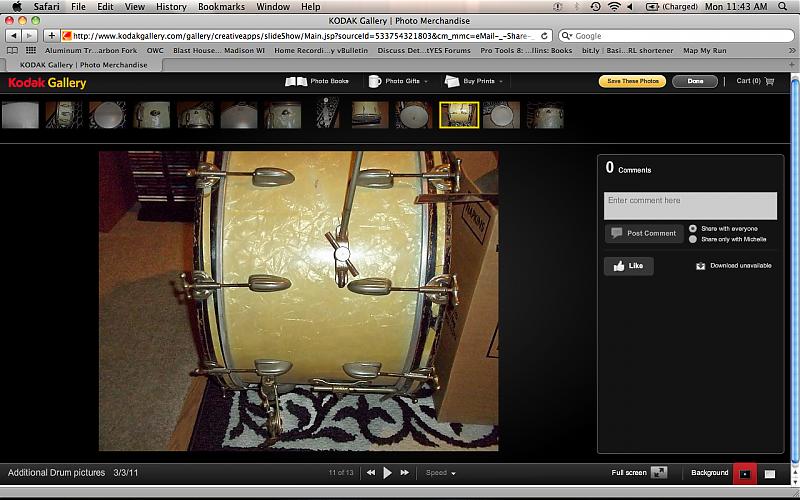Open the Bookmarks menu
800x500 pixels.
coord(221,6)
